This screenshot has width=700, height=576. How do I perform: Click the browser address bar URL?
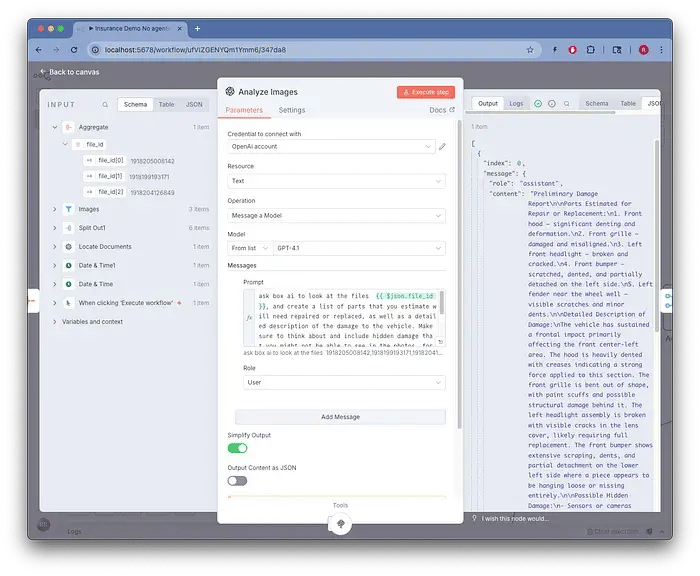click(x=195, y=50)
